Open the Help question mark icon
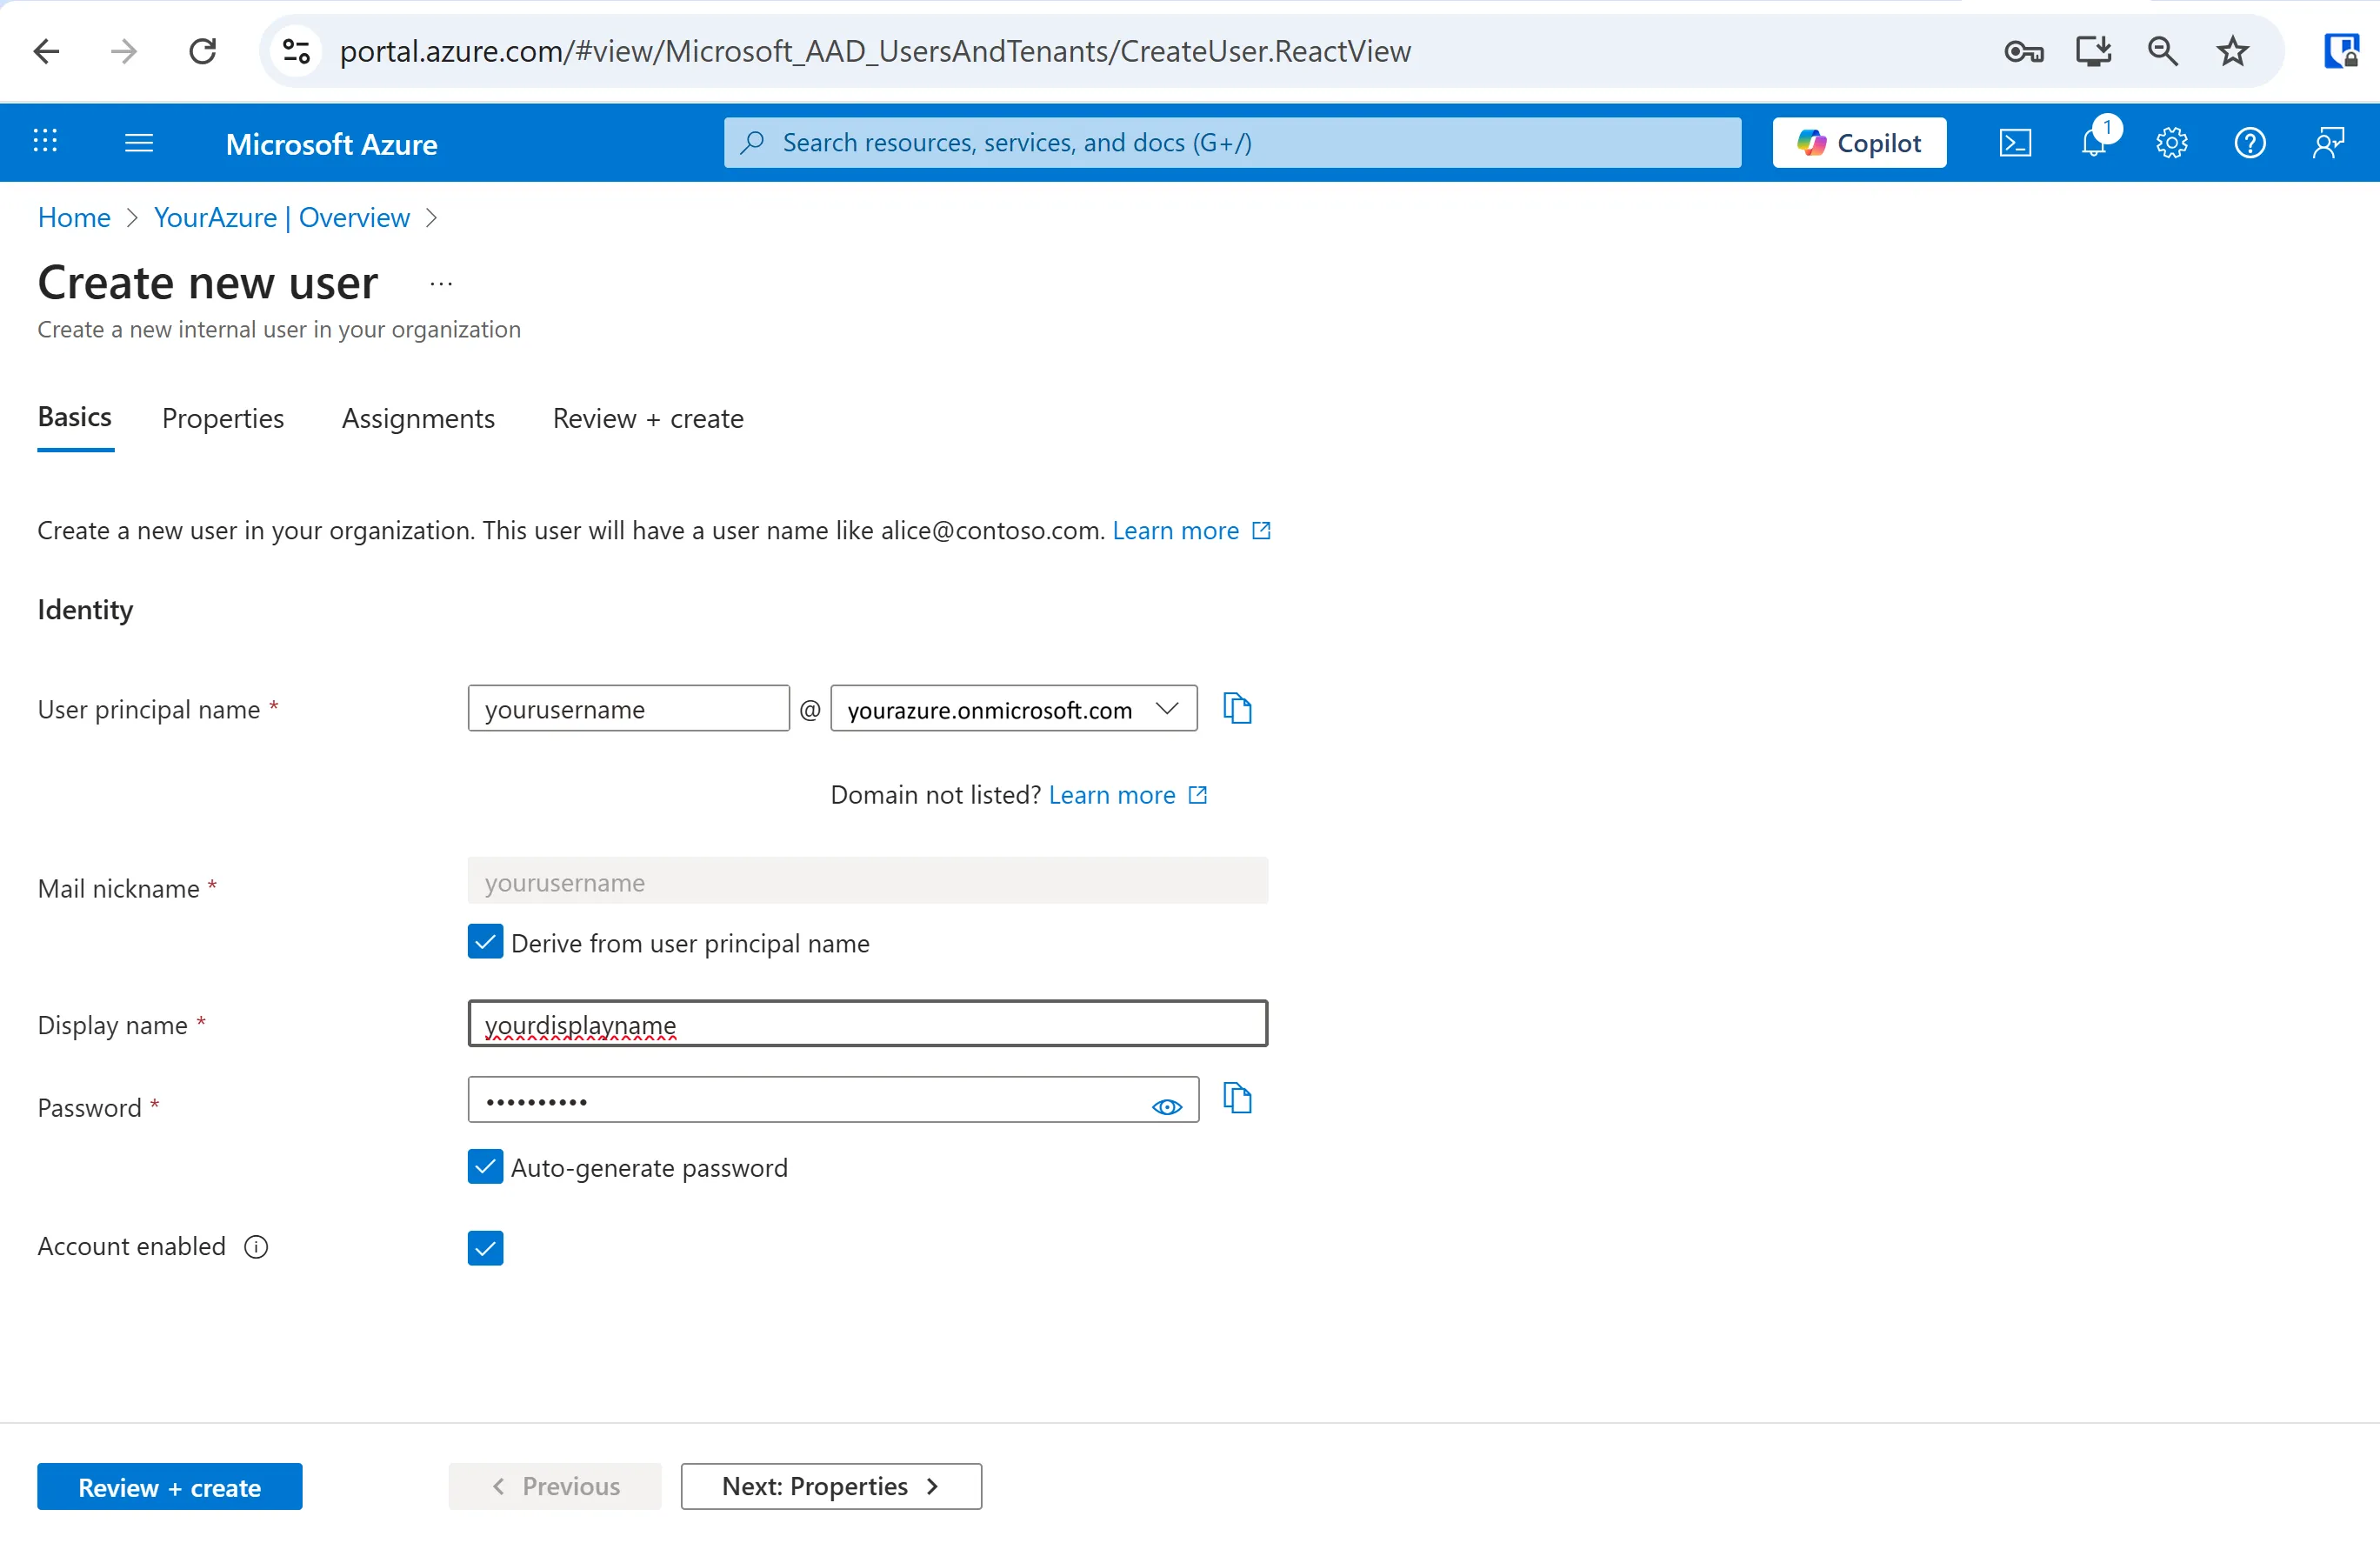 (2249, 143)
